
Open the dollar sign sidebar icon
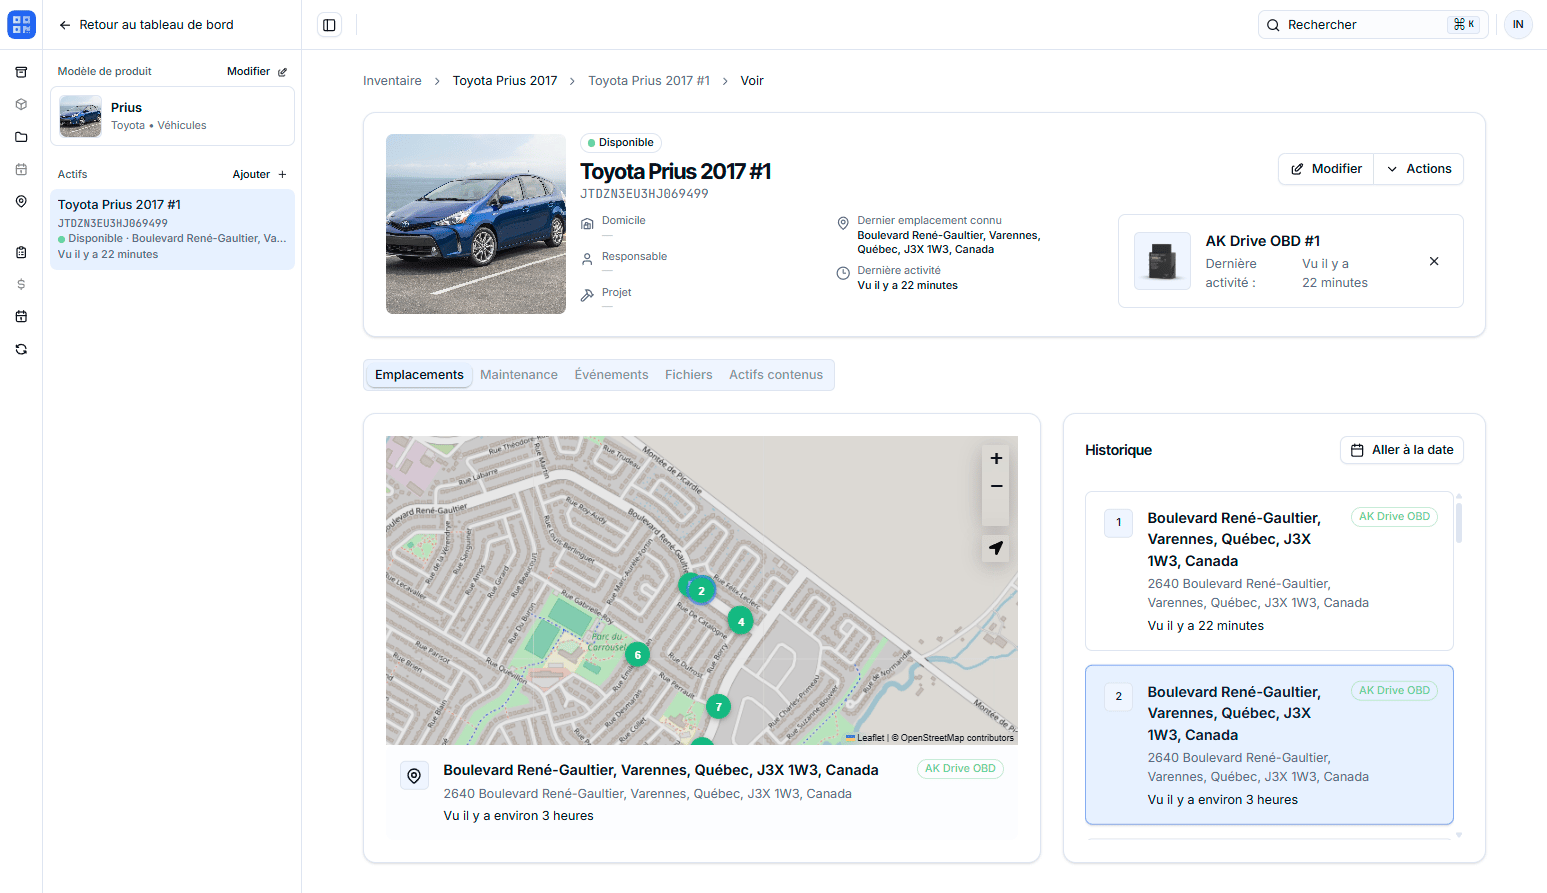(x=21, y=284)
